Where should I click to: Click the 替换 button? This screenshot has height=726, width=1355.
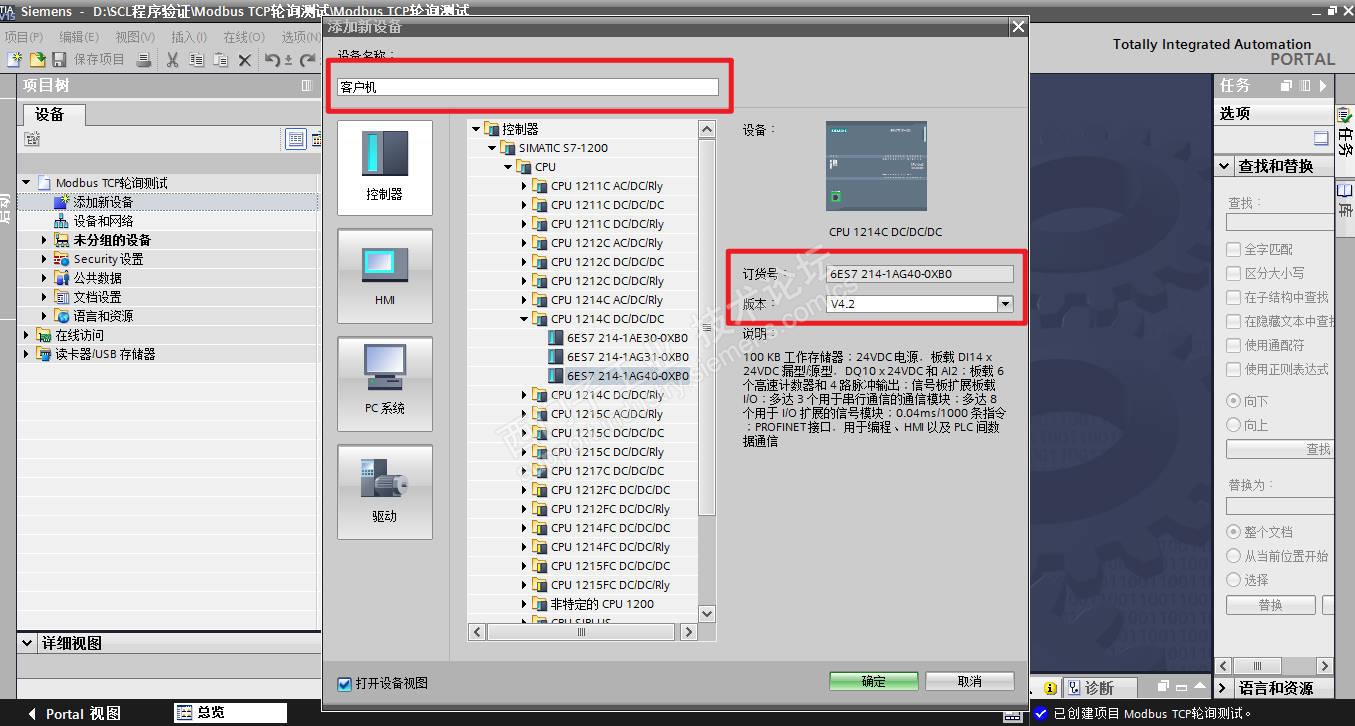click(x=1270, y=605)
